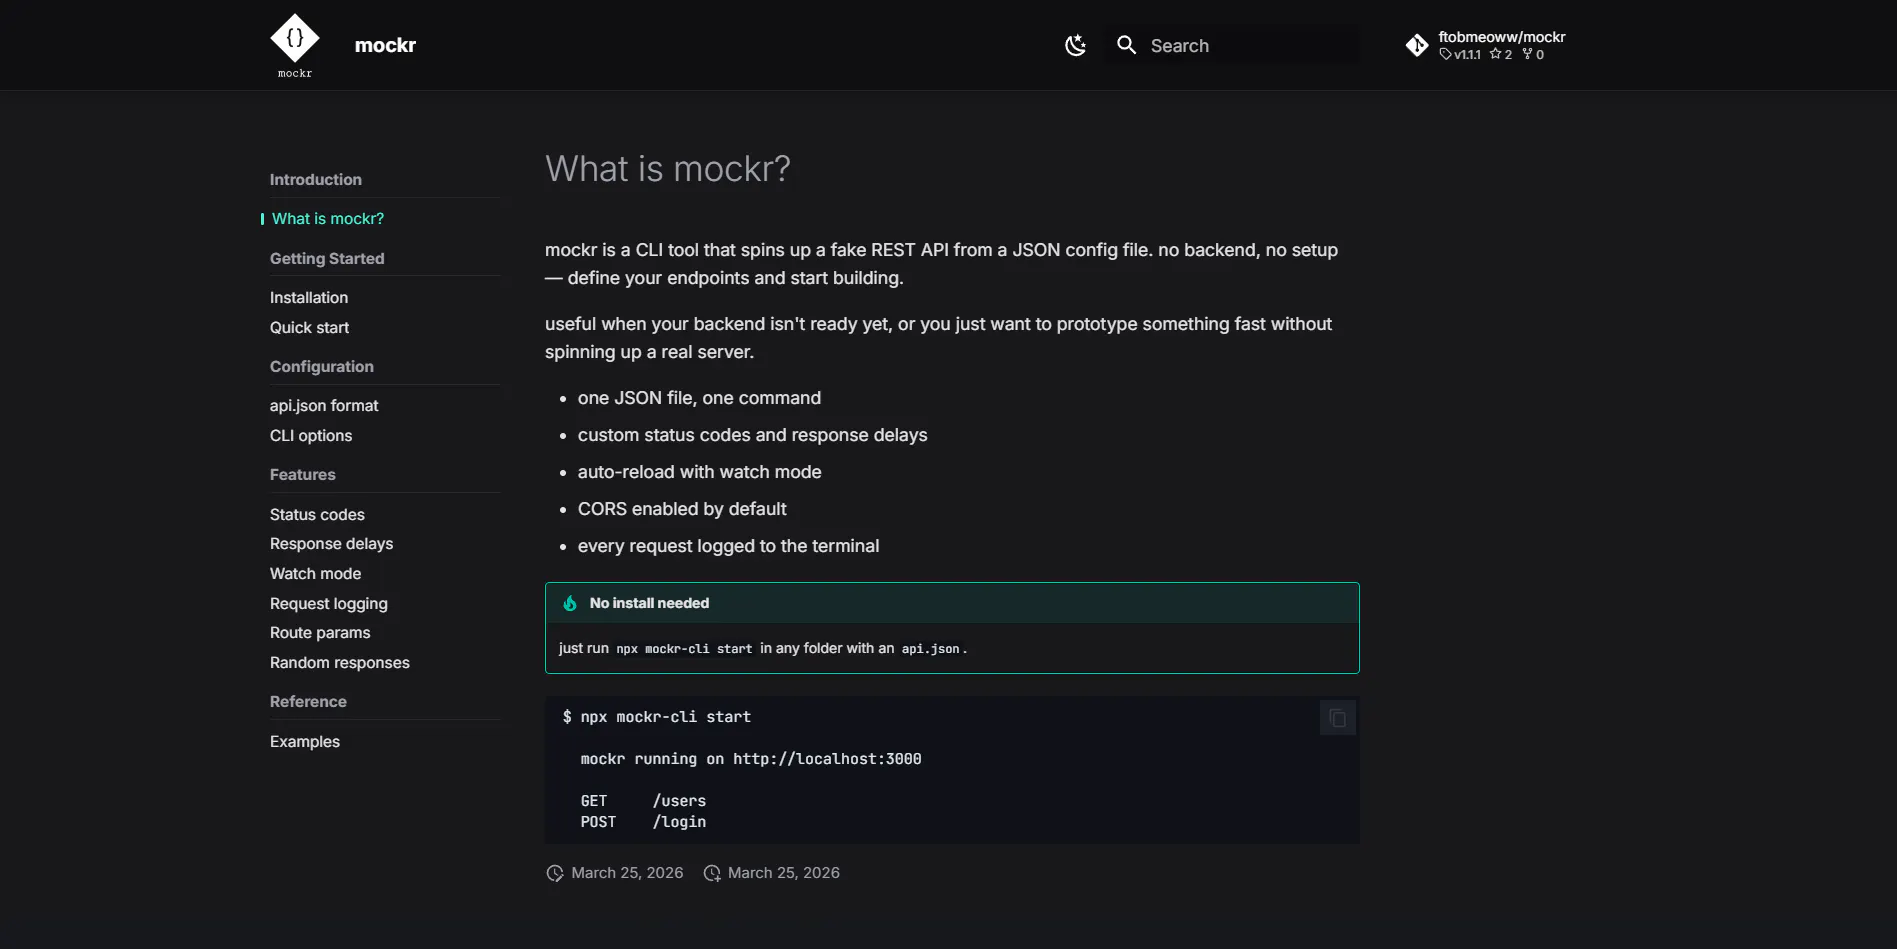This screenshot has height=949, width=1897.
Task: Click the What is mockr? page heading
Action: point(668,169)
